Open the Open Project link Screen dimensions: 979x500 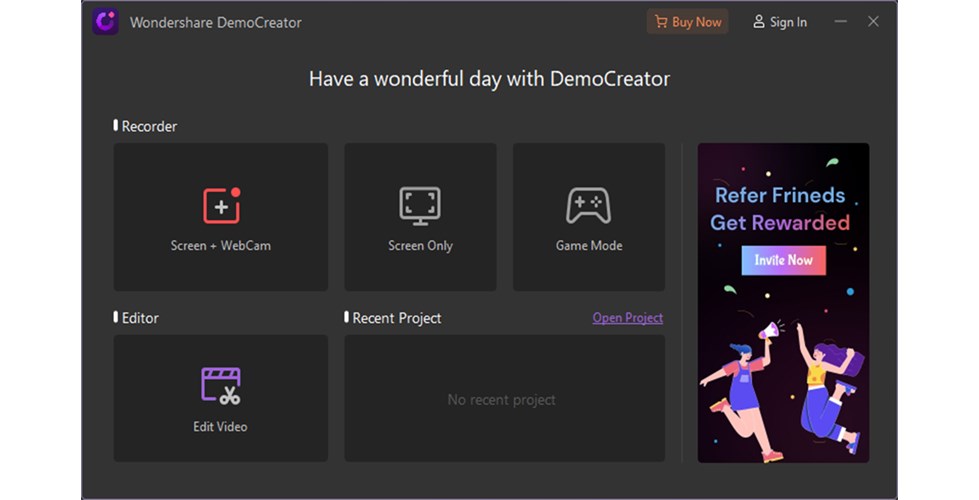(627, 318)
